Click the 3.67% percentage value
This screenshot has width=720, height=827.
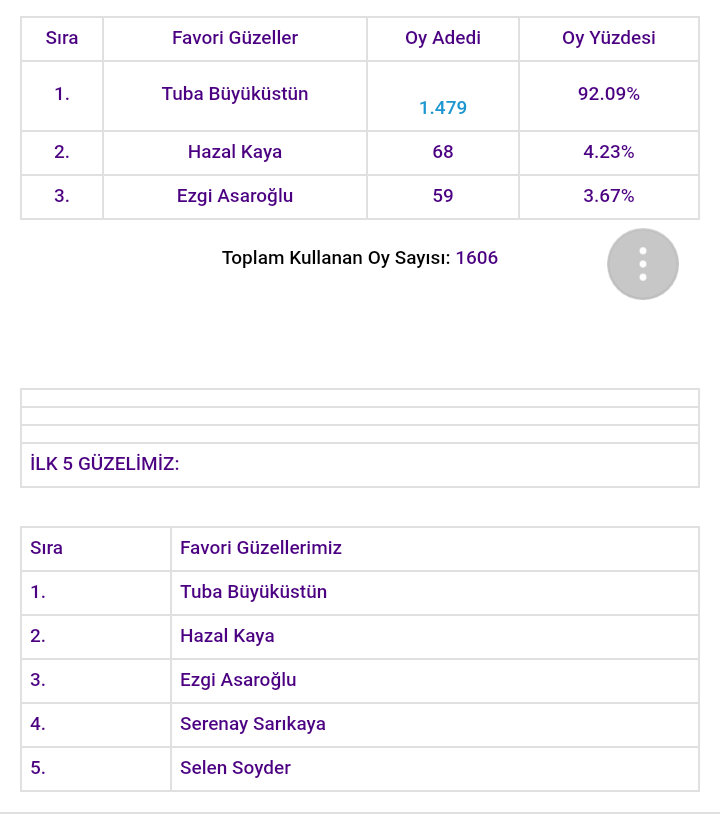(x=609, y=196)
